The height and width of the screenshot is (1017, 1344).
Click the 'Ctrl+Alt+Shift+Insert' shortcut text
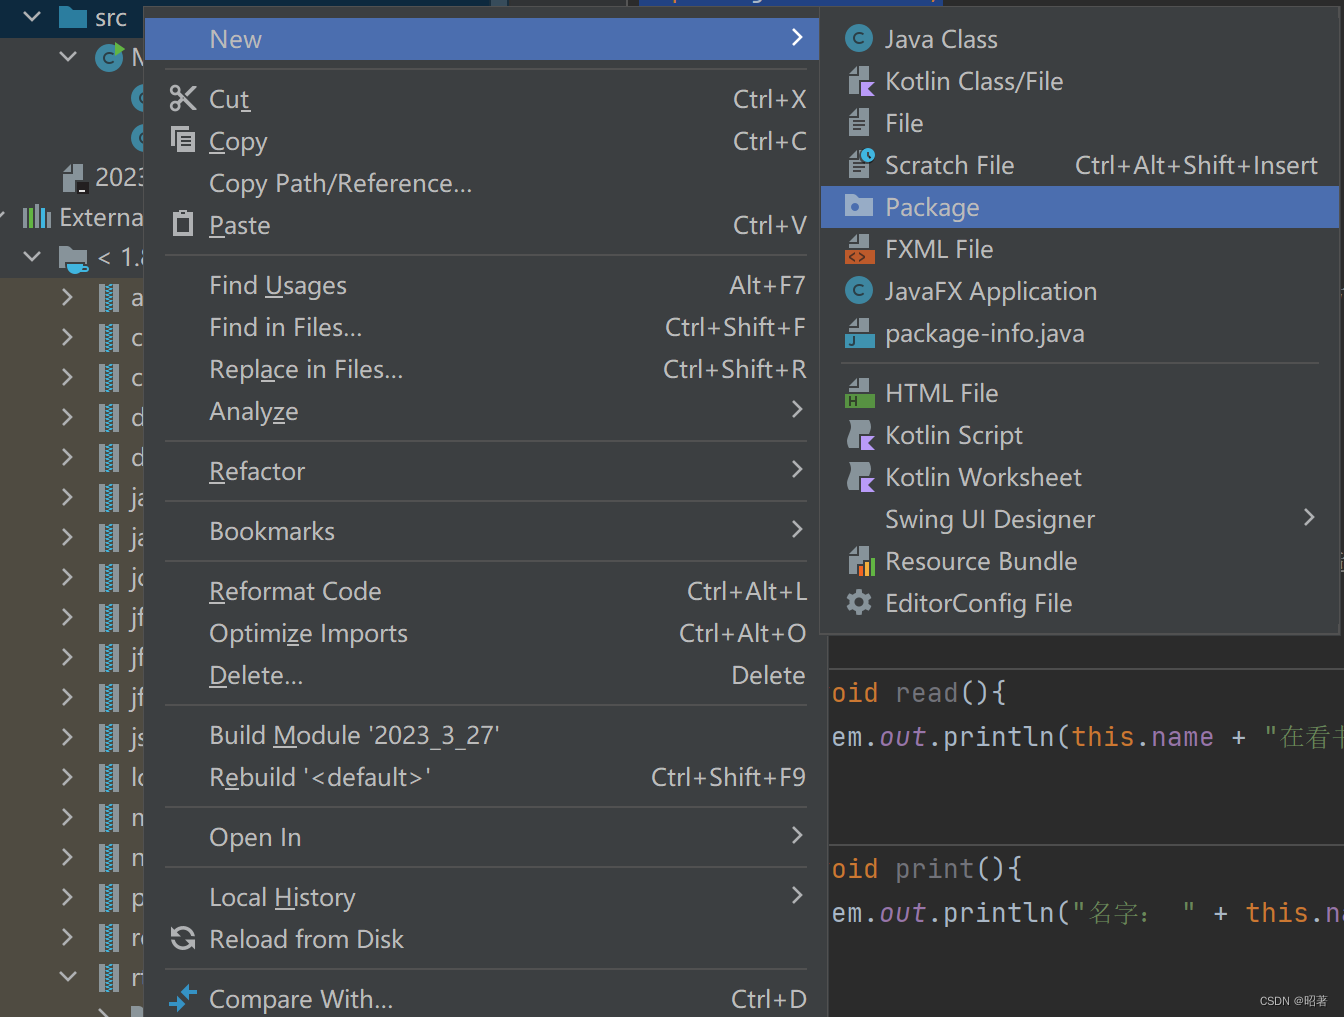(x=1196, y=165)
